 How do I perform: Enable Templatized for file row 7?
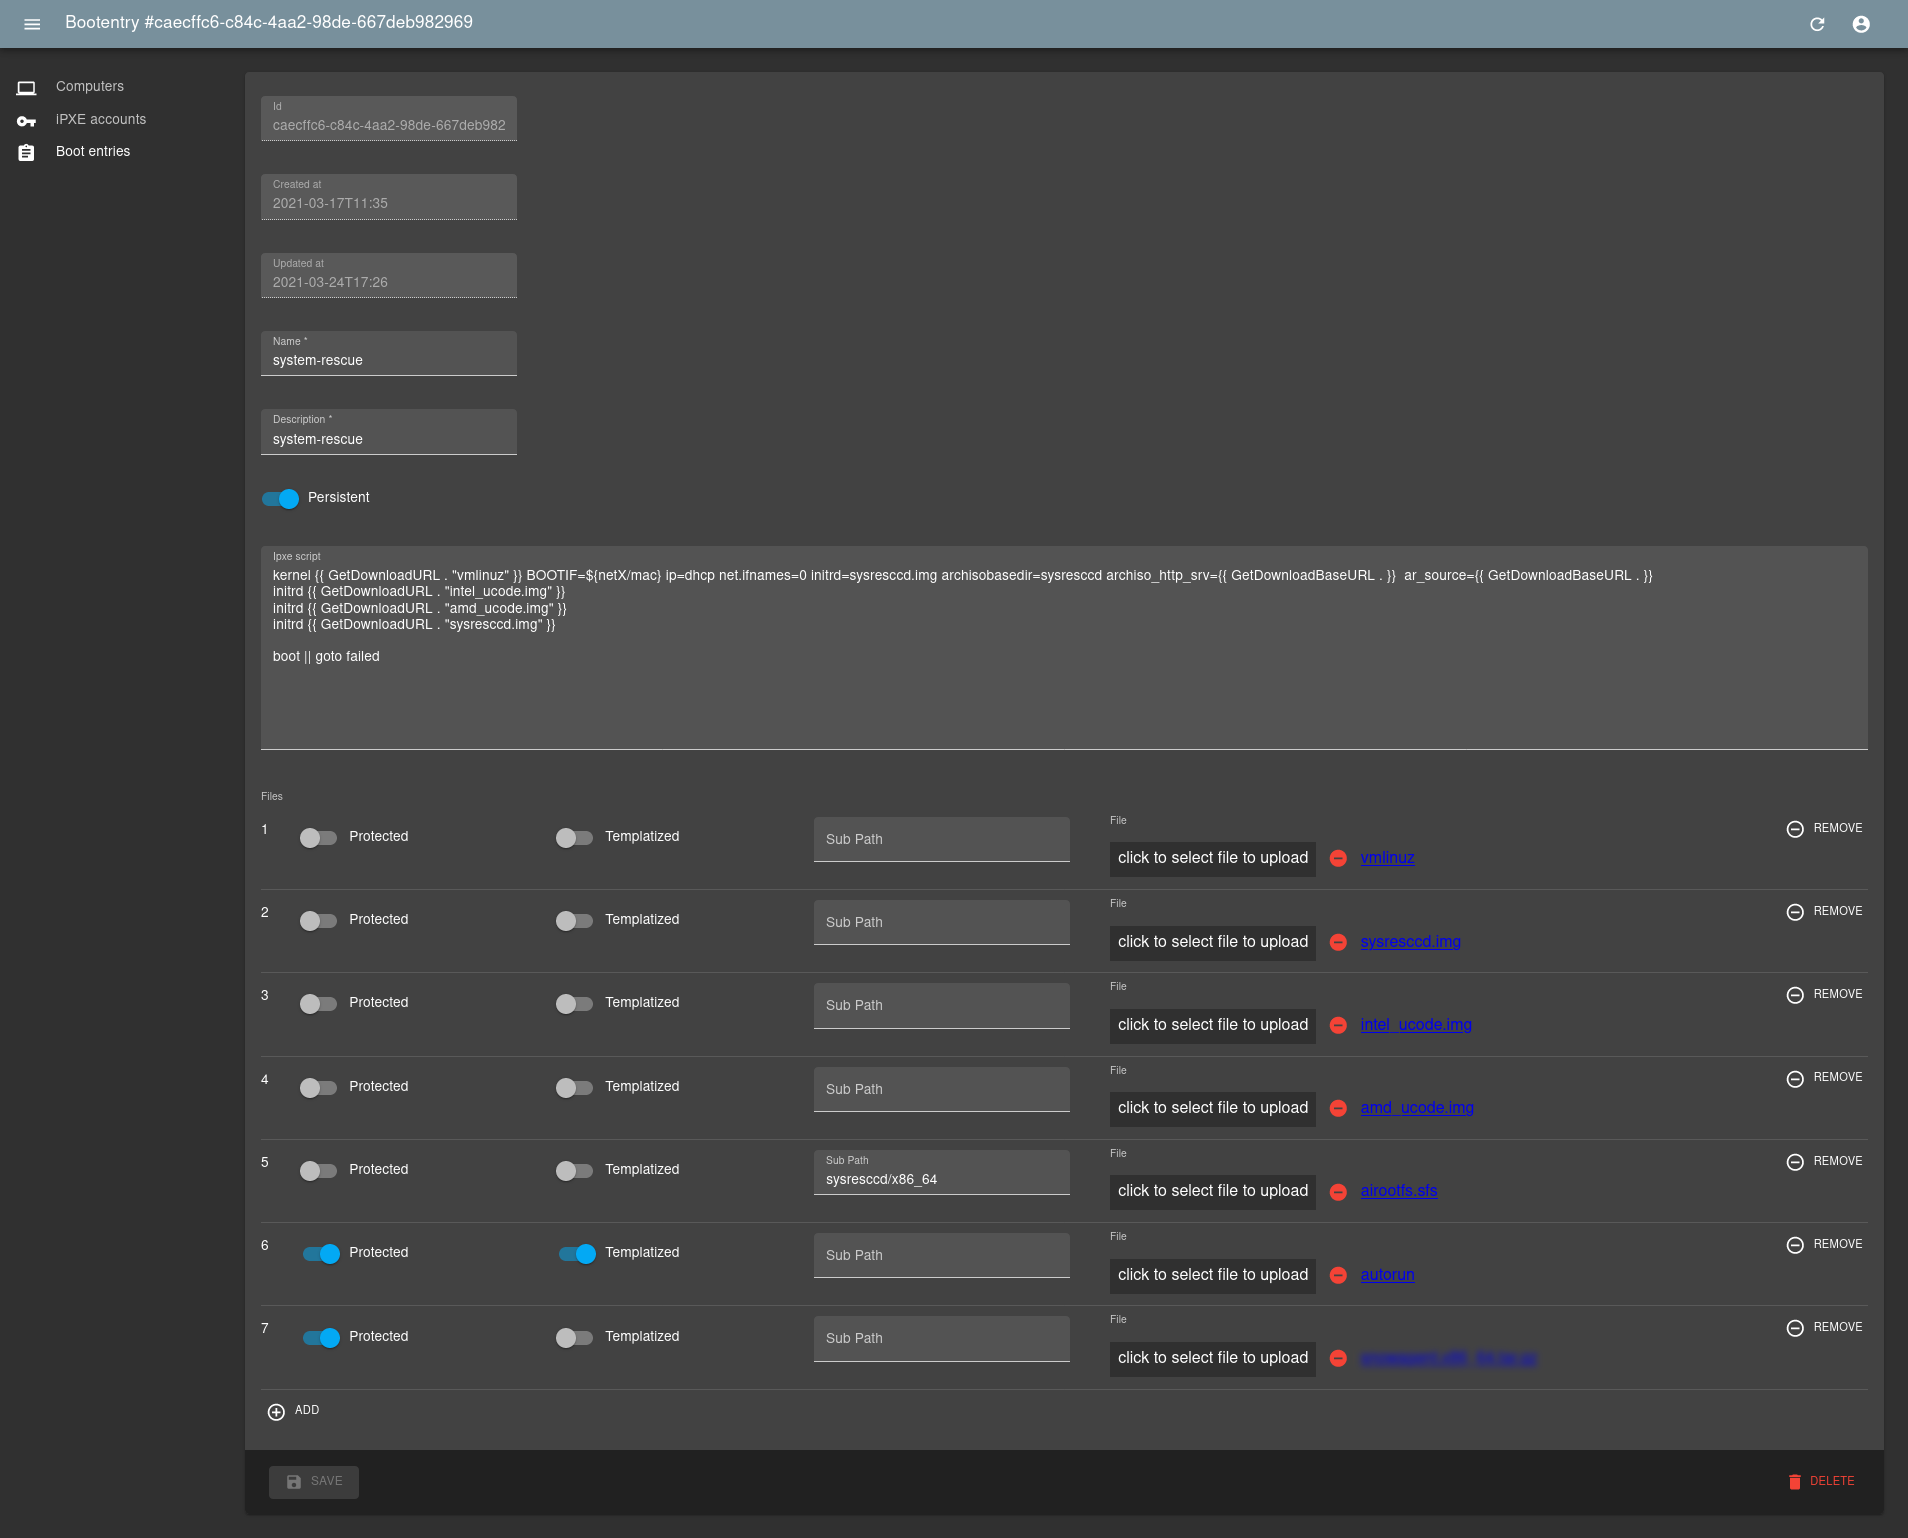tap(574, 1338)
